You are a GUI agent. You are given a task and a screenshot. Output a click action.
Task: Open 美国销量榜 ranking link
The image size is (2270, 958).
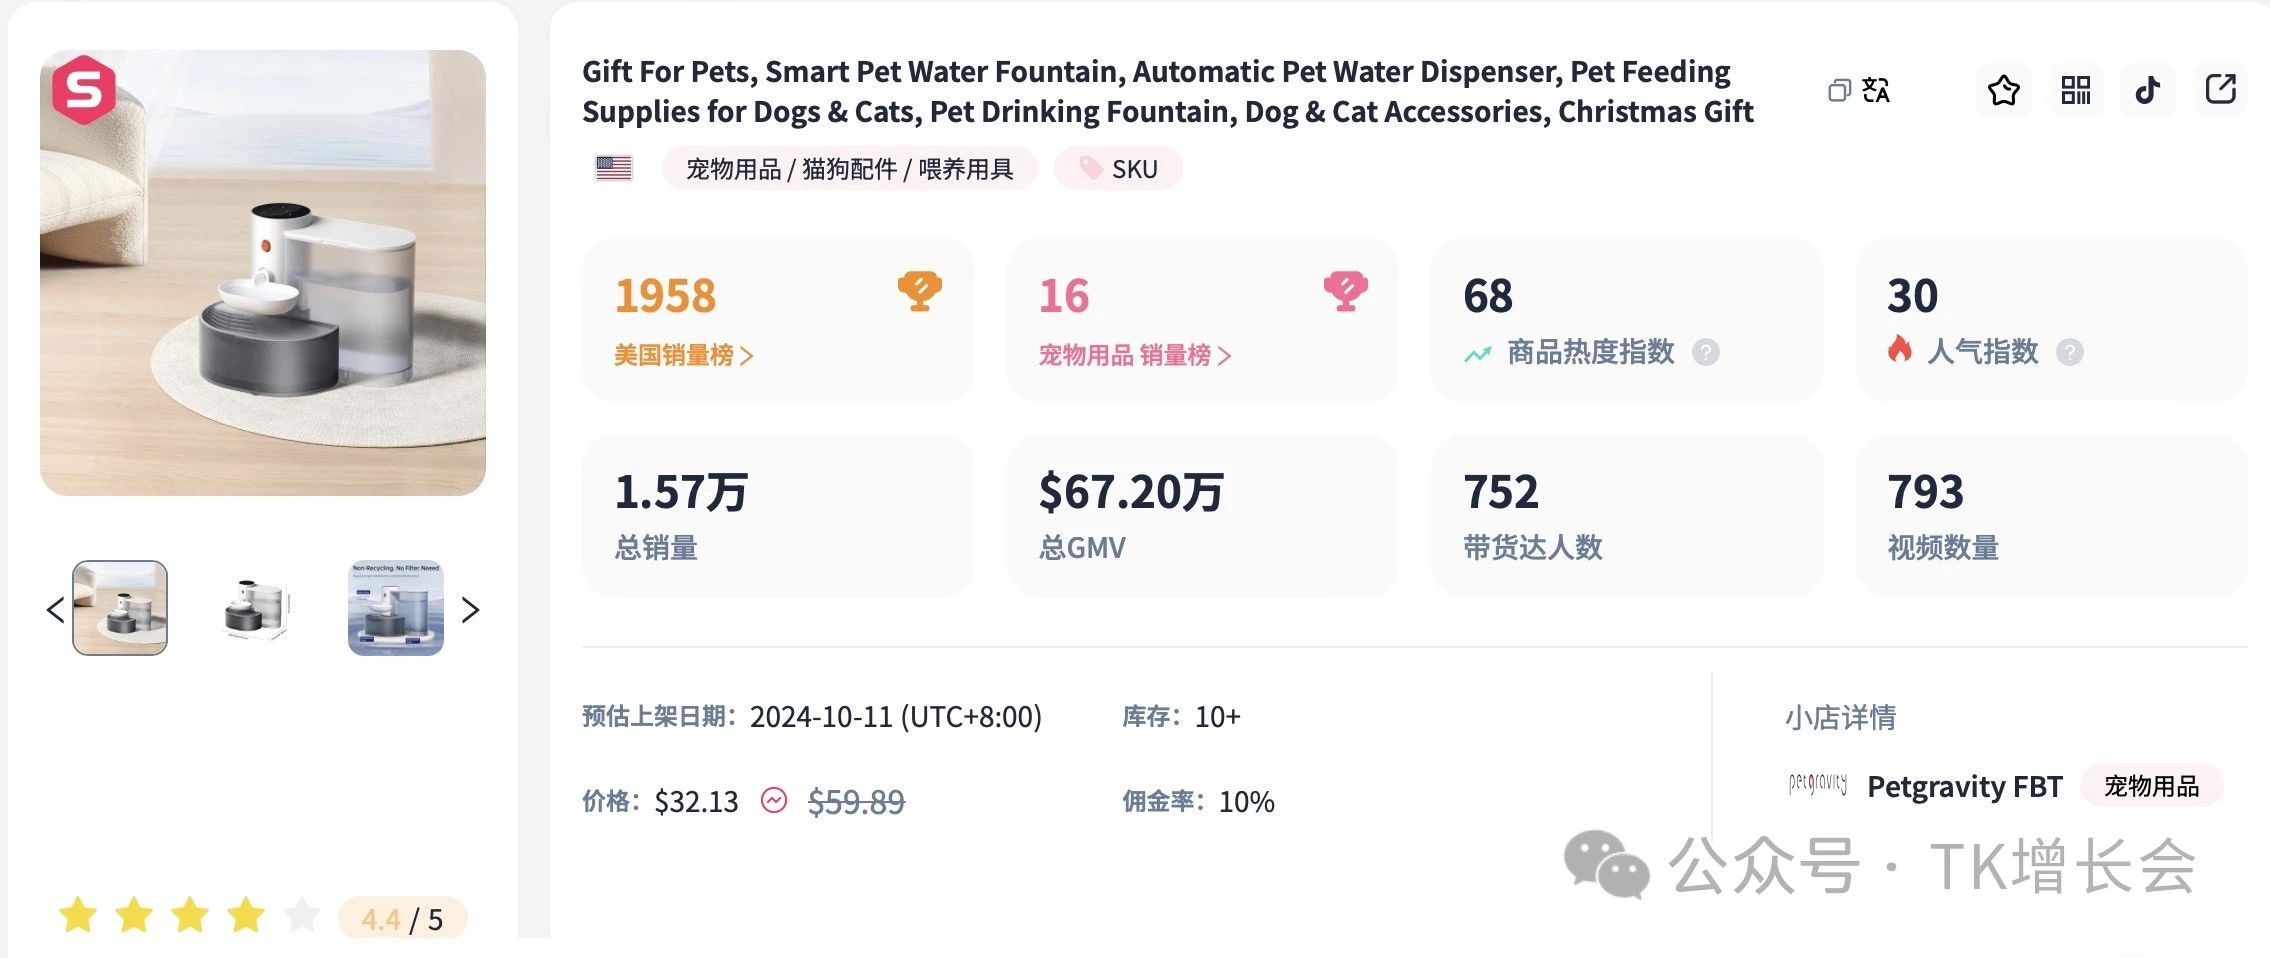[683, 355]
